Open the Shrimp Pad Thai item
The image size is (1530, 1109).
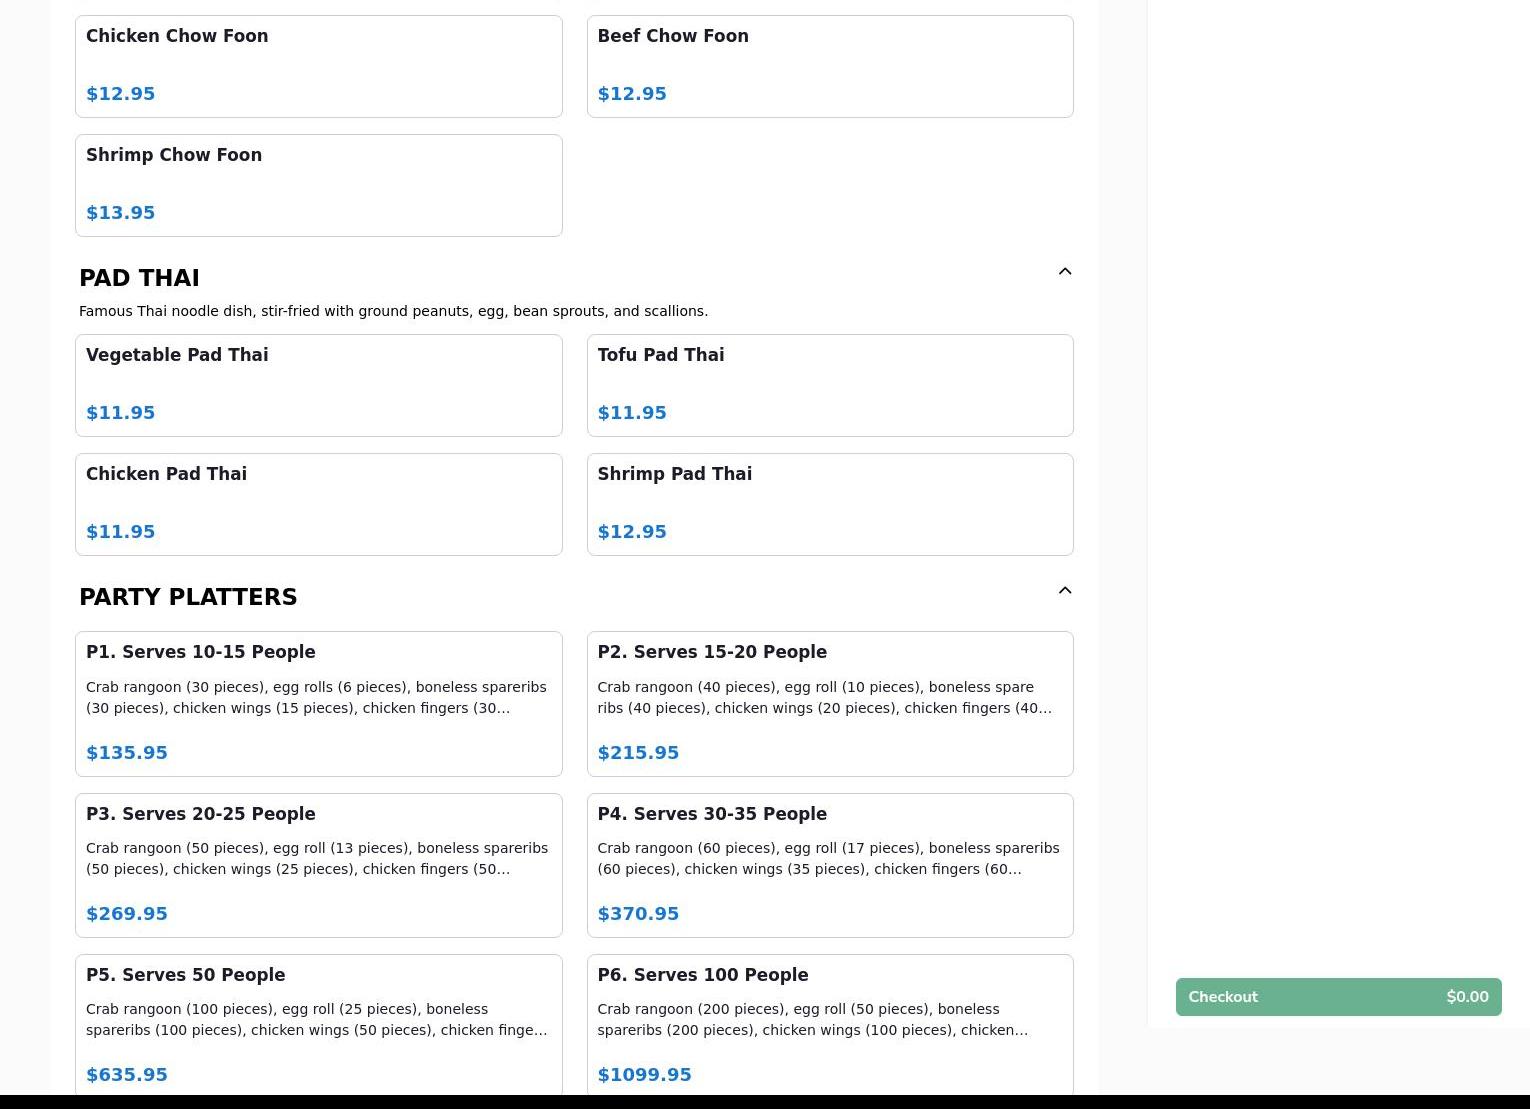830,504
